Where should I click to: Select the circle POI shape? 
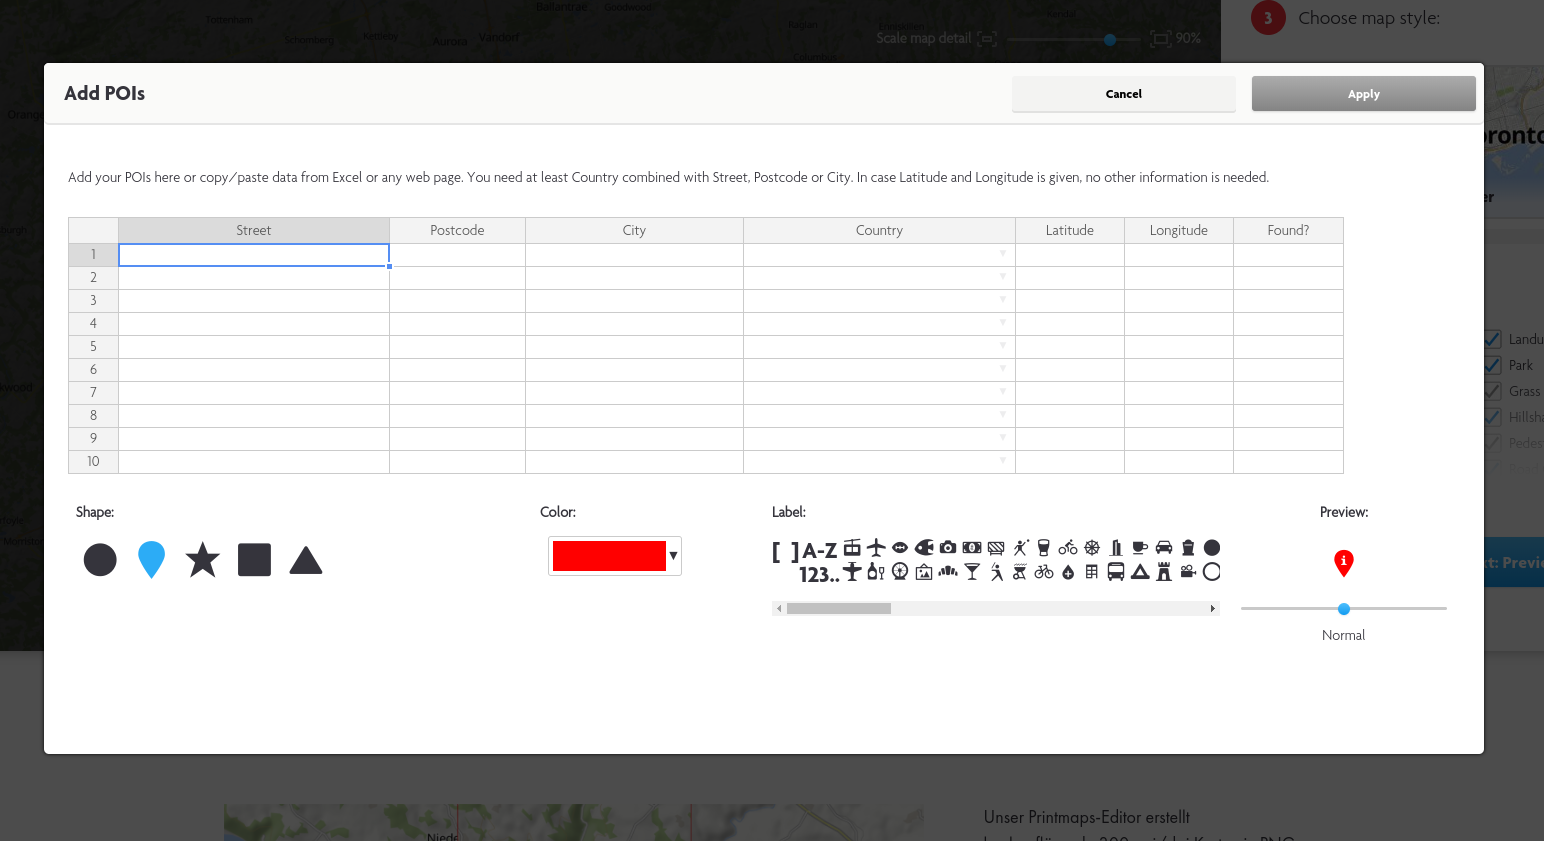pyautogui.click(x=100, y=560)
